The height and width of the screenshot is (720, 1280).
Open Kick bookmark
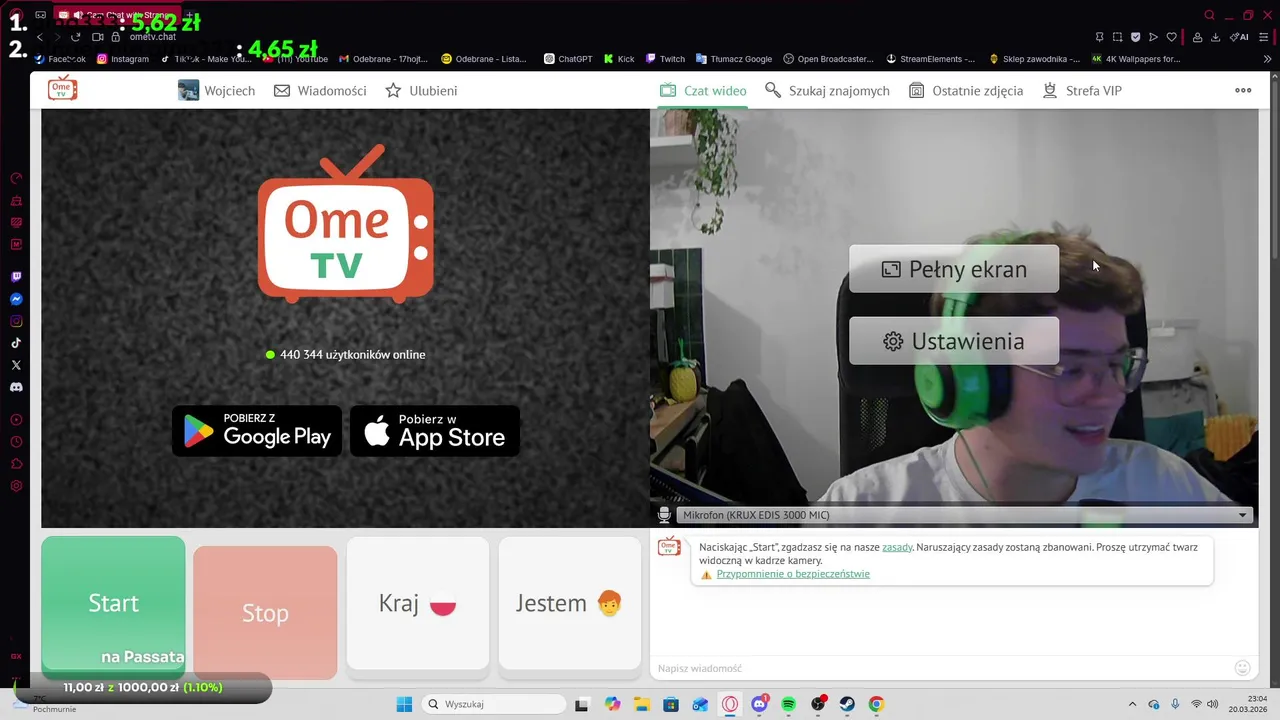(x=619, y=59)
